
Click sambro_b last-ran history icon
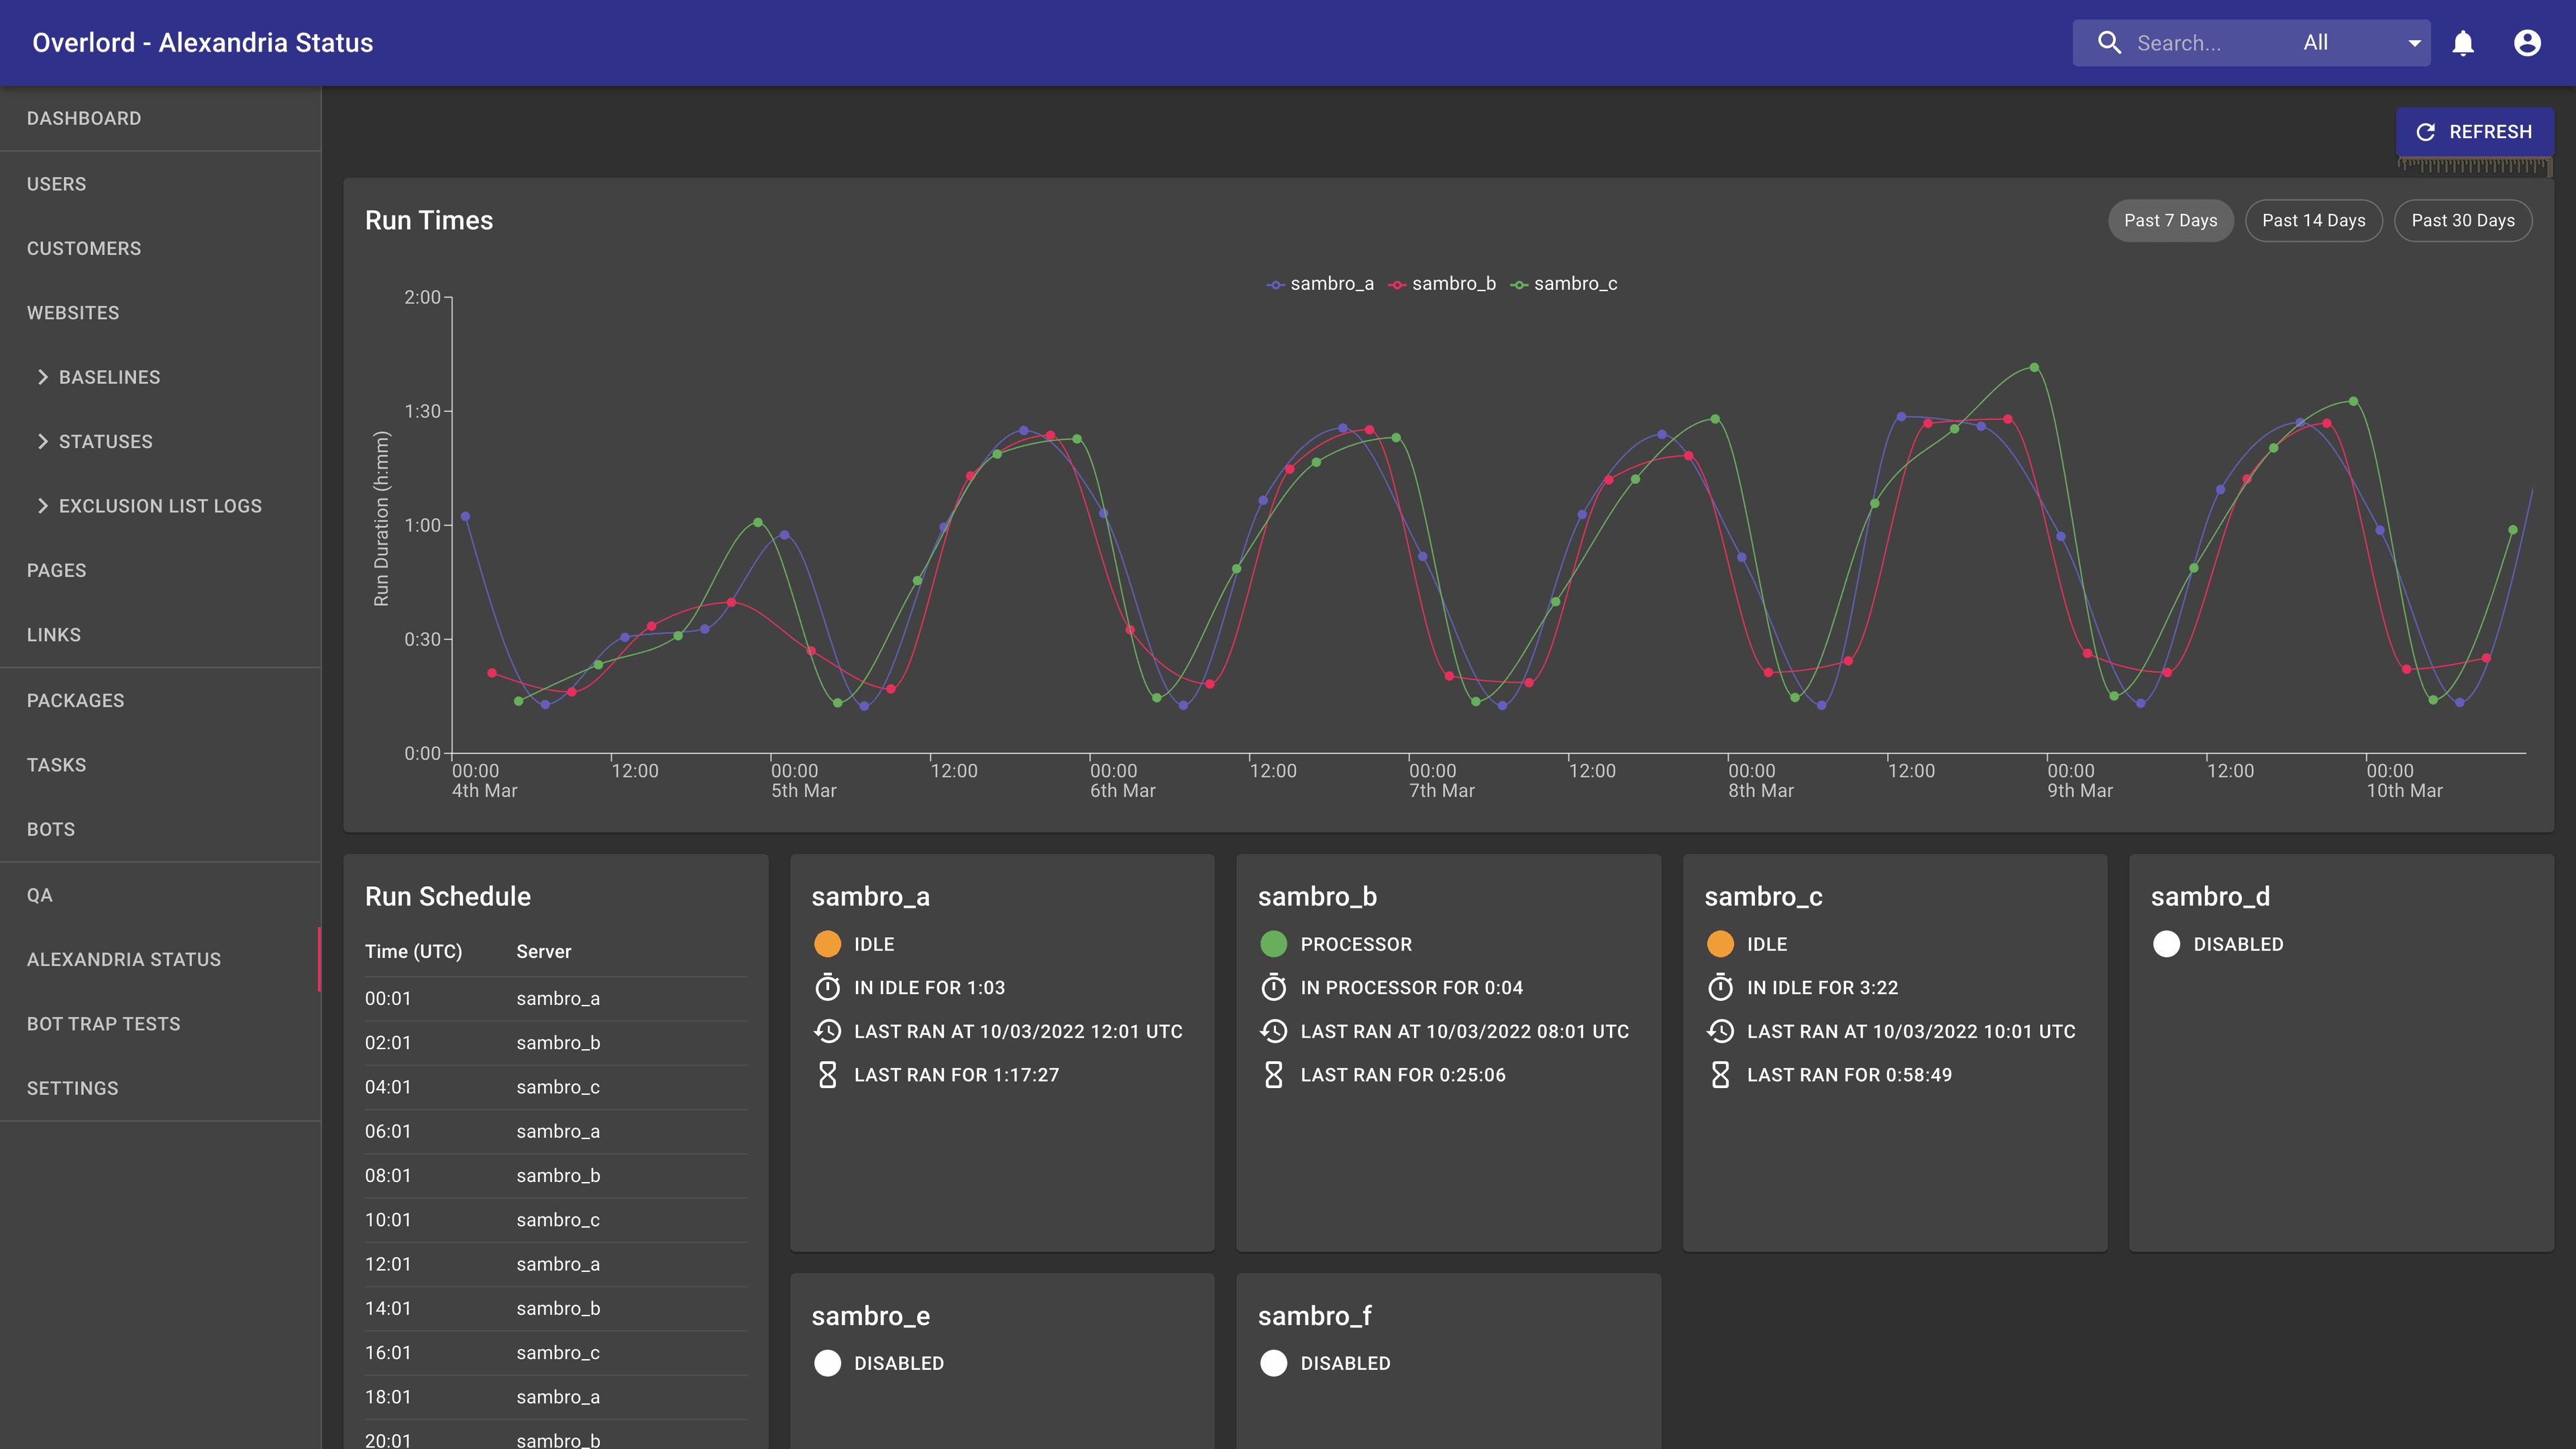coord(1273,1031)
